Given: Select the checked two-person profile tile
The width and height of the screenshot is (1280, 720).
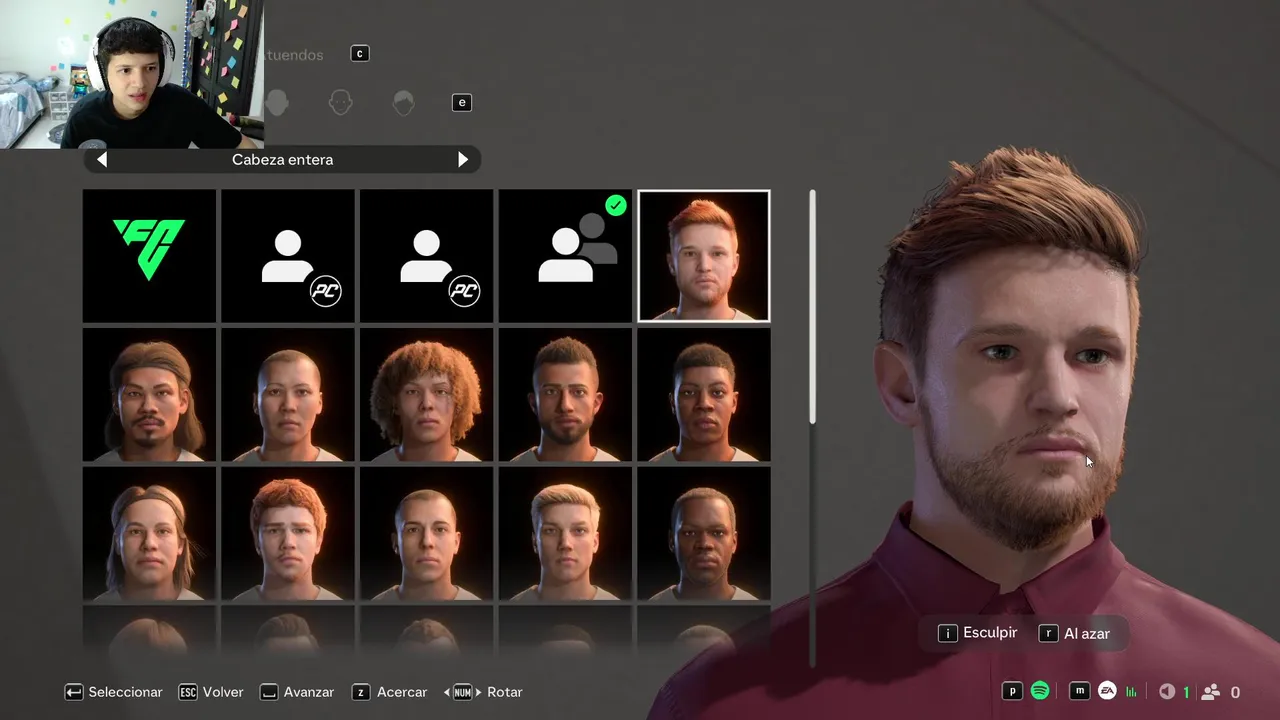Looking at the screenshot, I should pyautogui.click(x=565, y=256).
